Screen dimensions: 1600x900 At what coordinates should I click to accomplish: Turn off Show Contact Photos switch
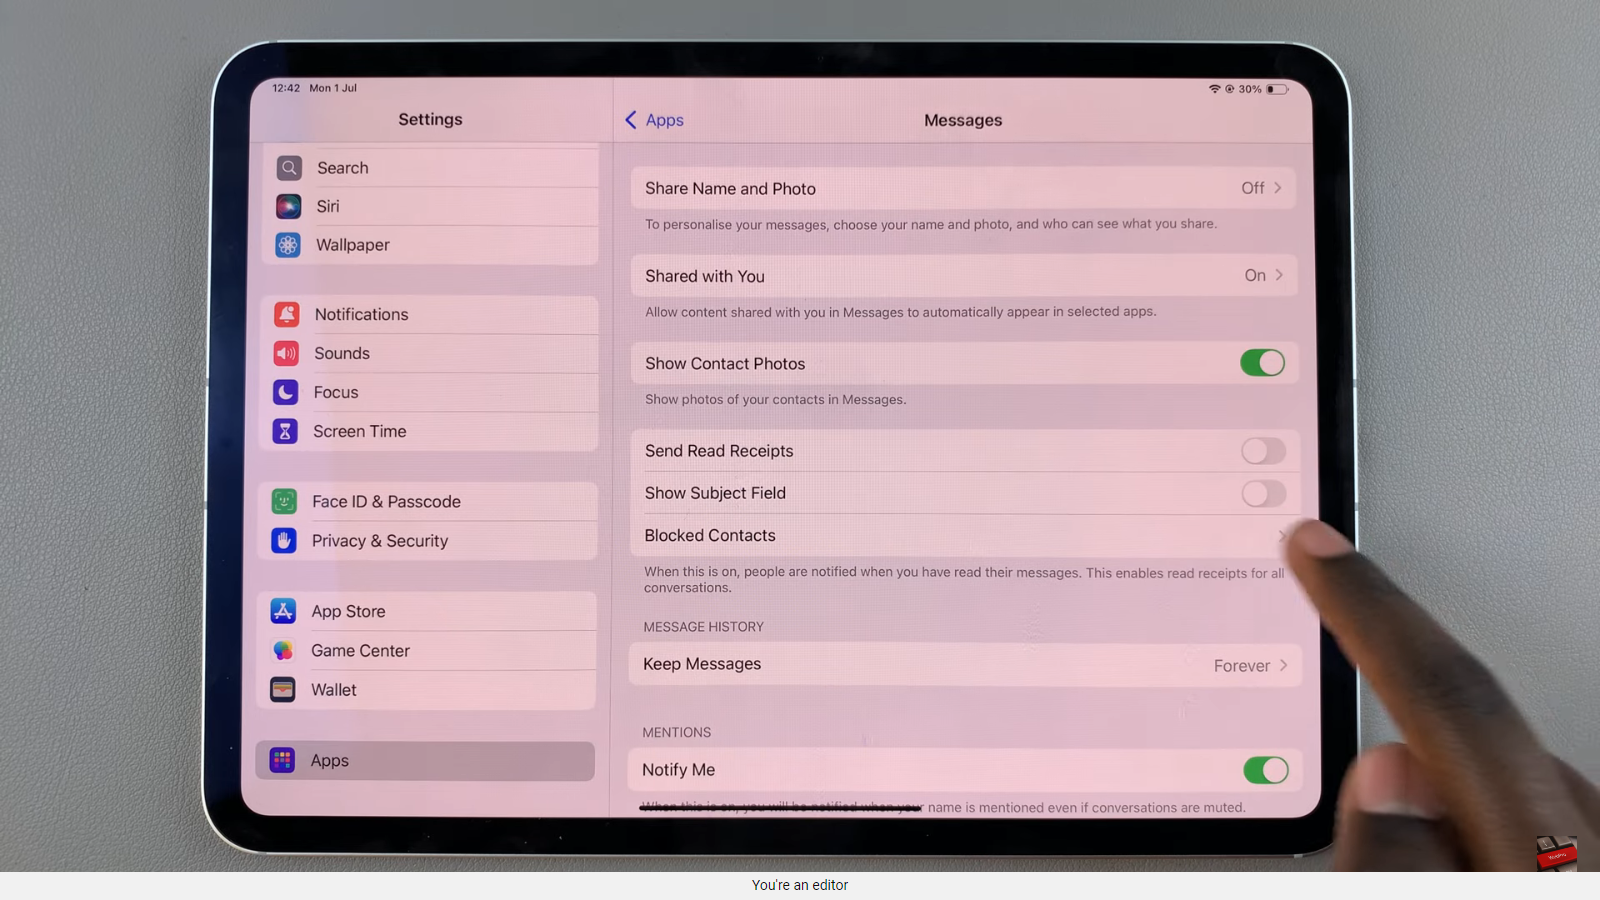1263,363
